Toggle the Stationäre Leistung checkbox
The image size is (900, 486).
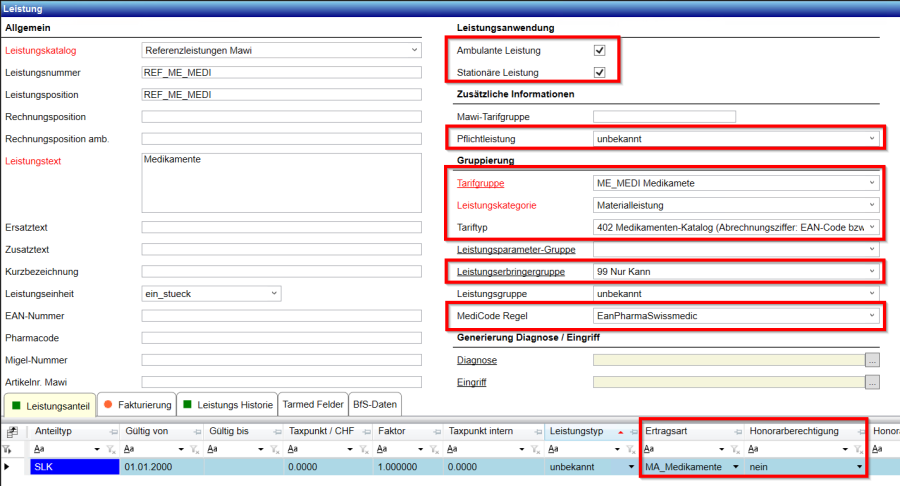click(x=600, y=73)
